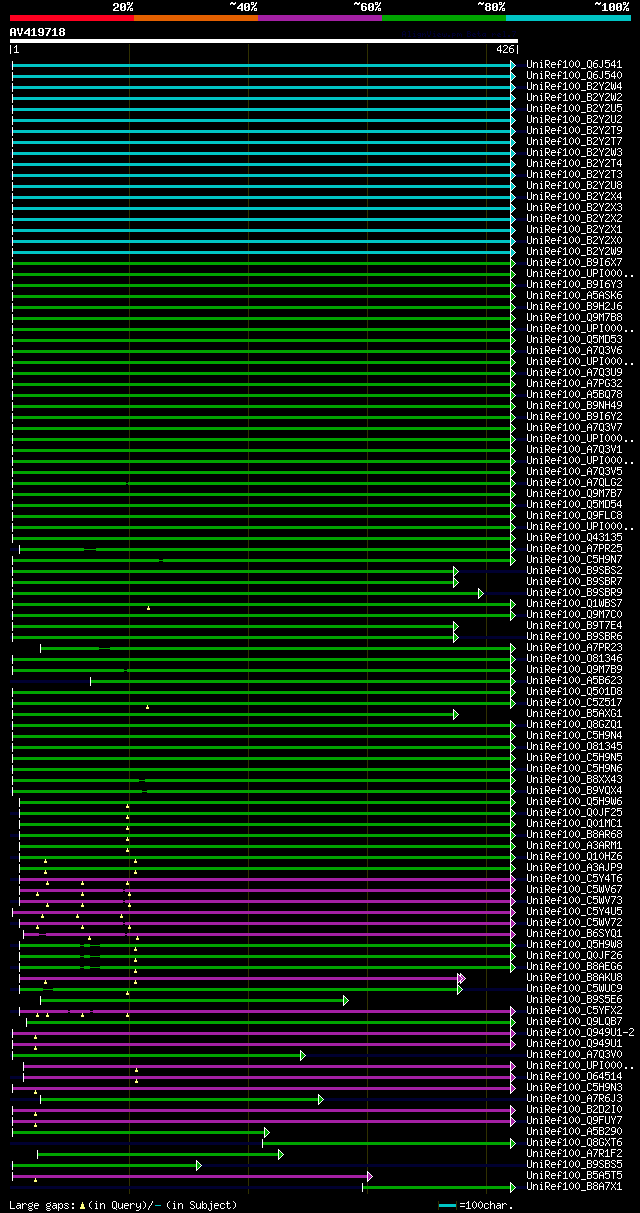Open the UniRef100_Q9M7B8 hit label
This screenshot has width=640, height=1213.
574,317
